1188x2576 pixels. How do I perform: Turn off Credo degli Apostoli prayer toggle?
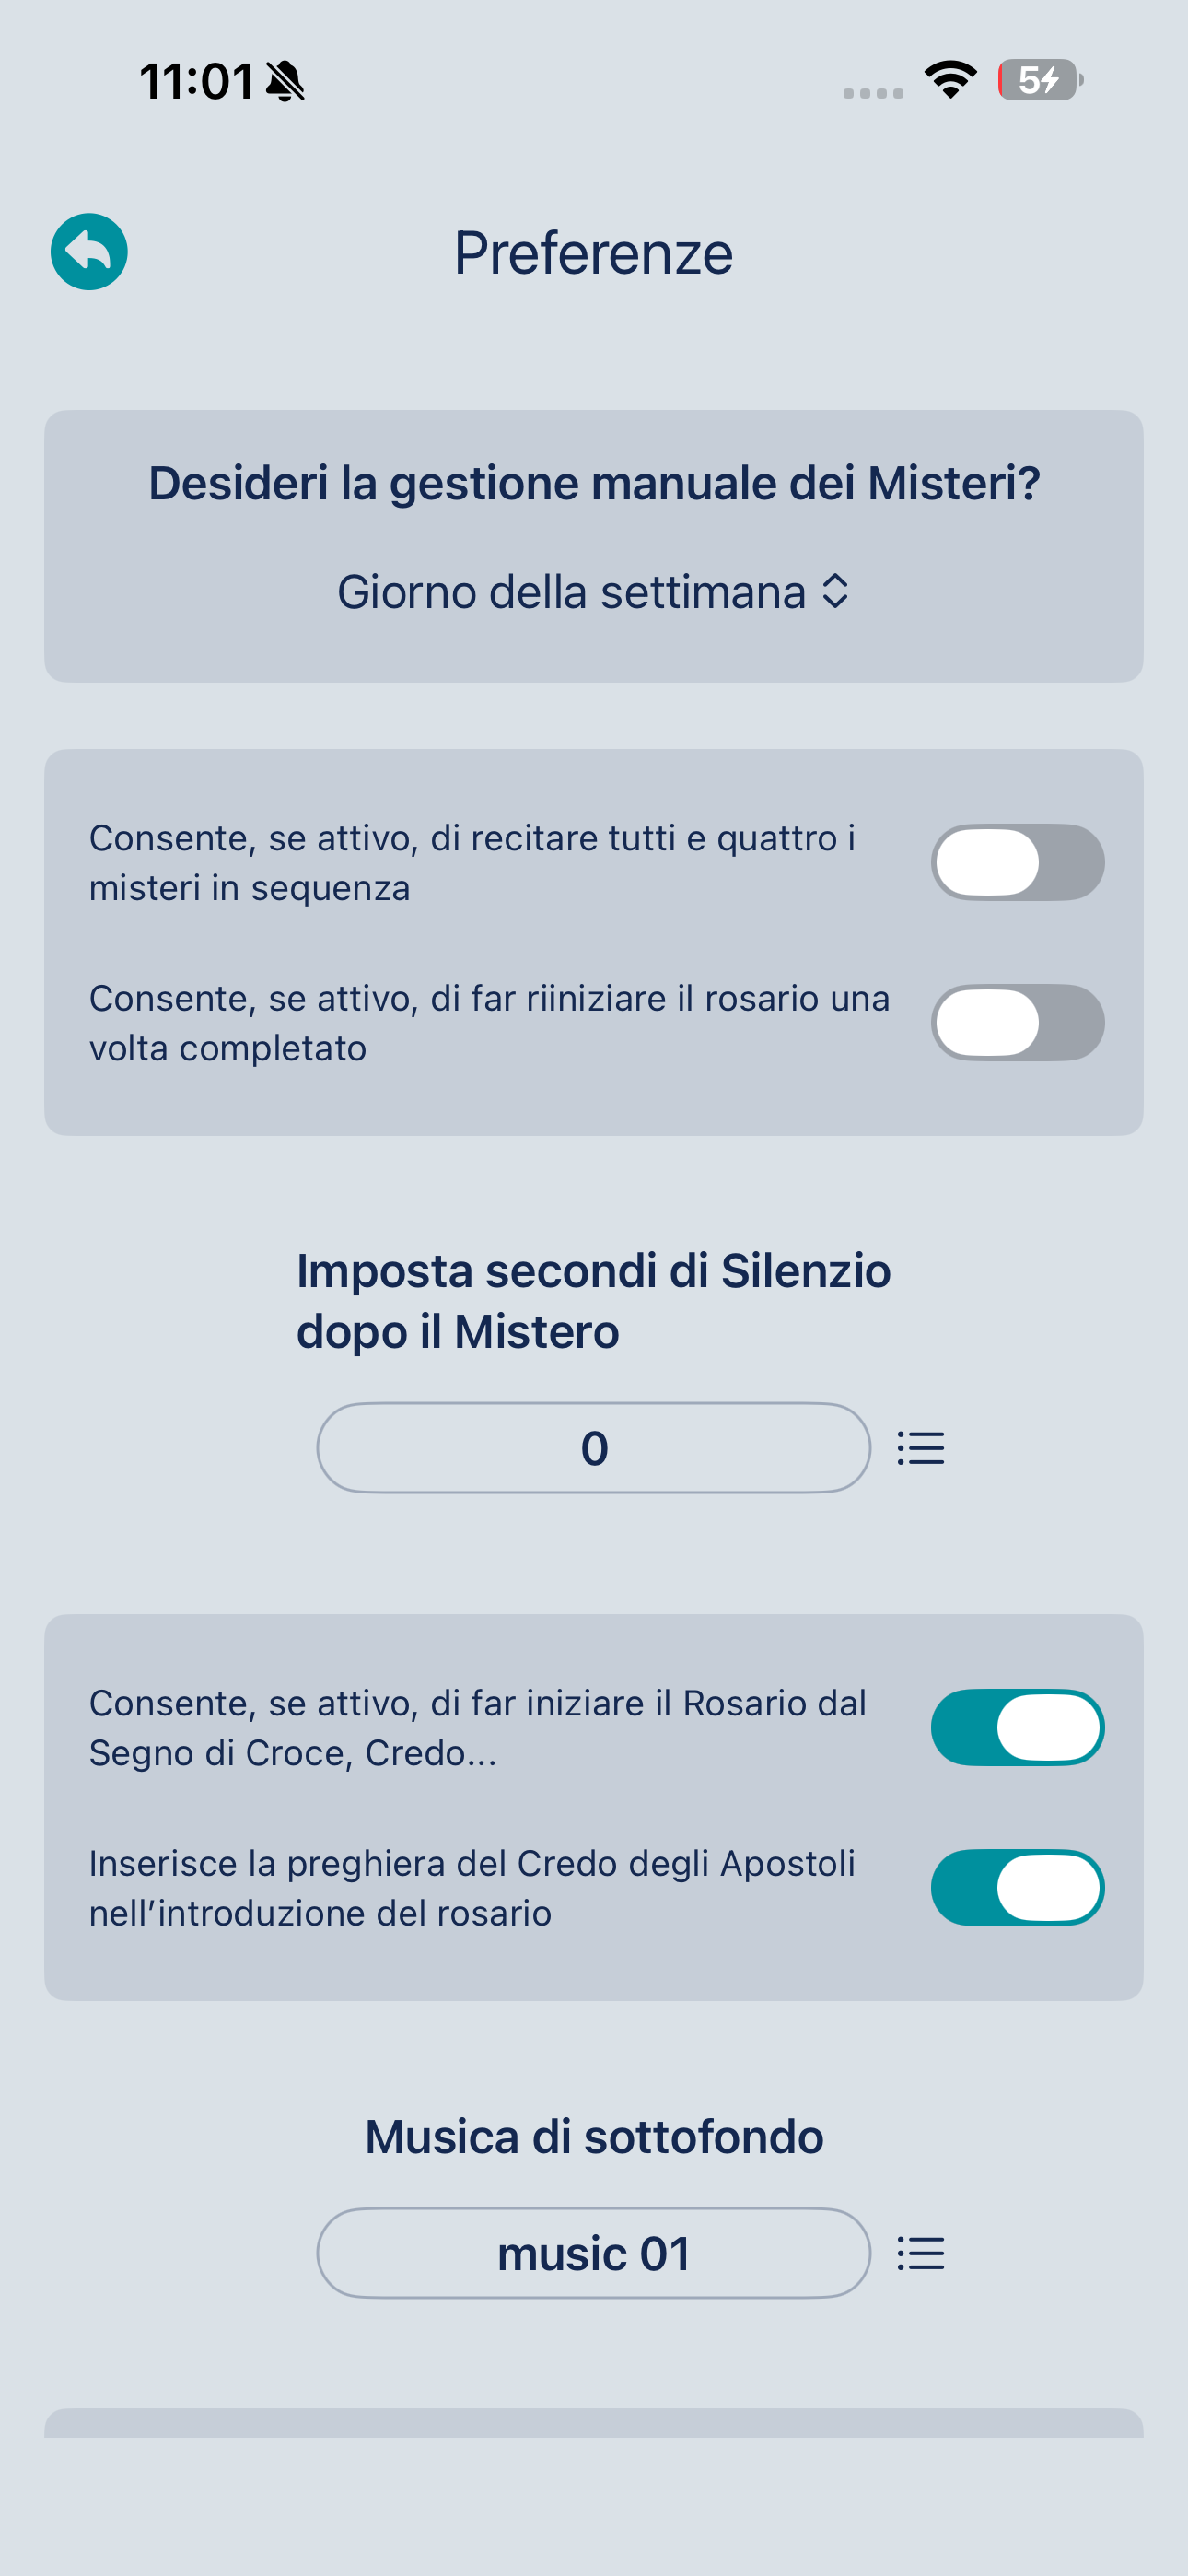pyautogui.click(x=1017, y=1887)
